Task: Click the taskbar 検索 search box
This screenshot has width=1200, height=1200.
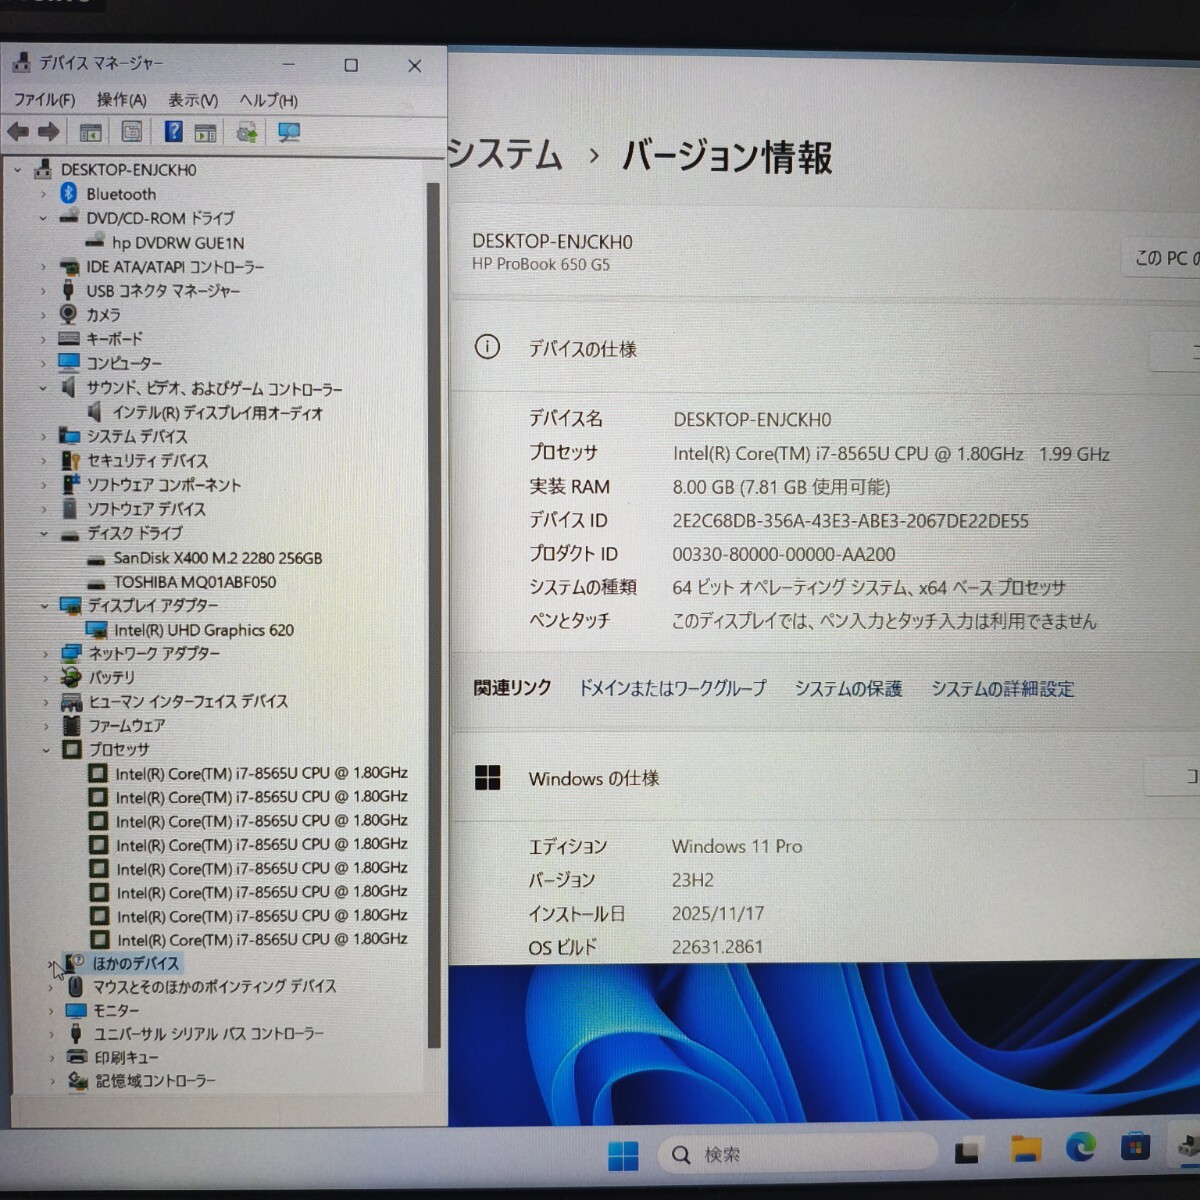Action: pos(797,1154)
